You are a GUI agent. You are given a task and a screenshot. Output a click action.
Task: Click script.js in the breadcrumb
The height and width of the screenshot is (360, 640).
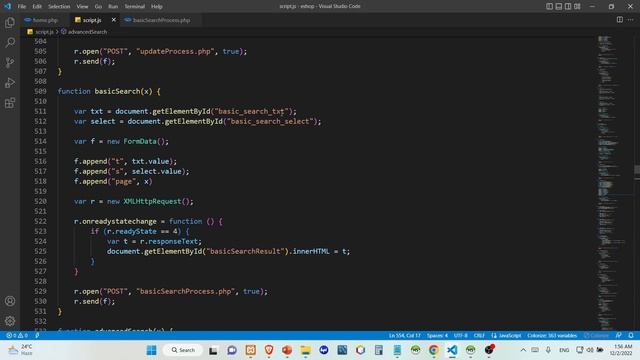[44, 32]
